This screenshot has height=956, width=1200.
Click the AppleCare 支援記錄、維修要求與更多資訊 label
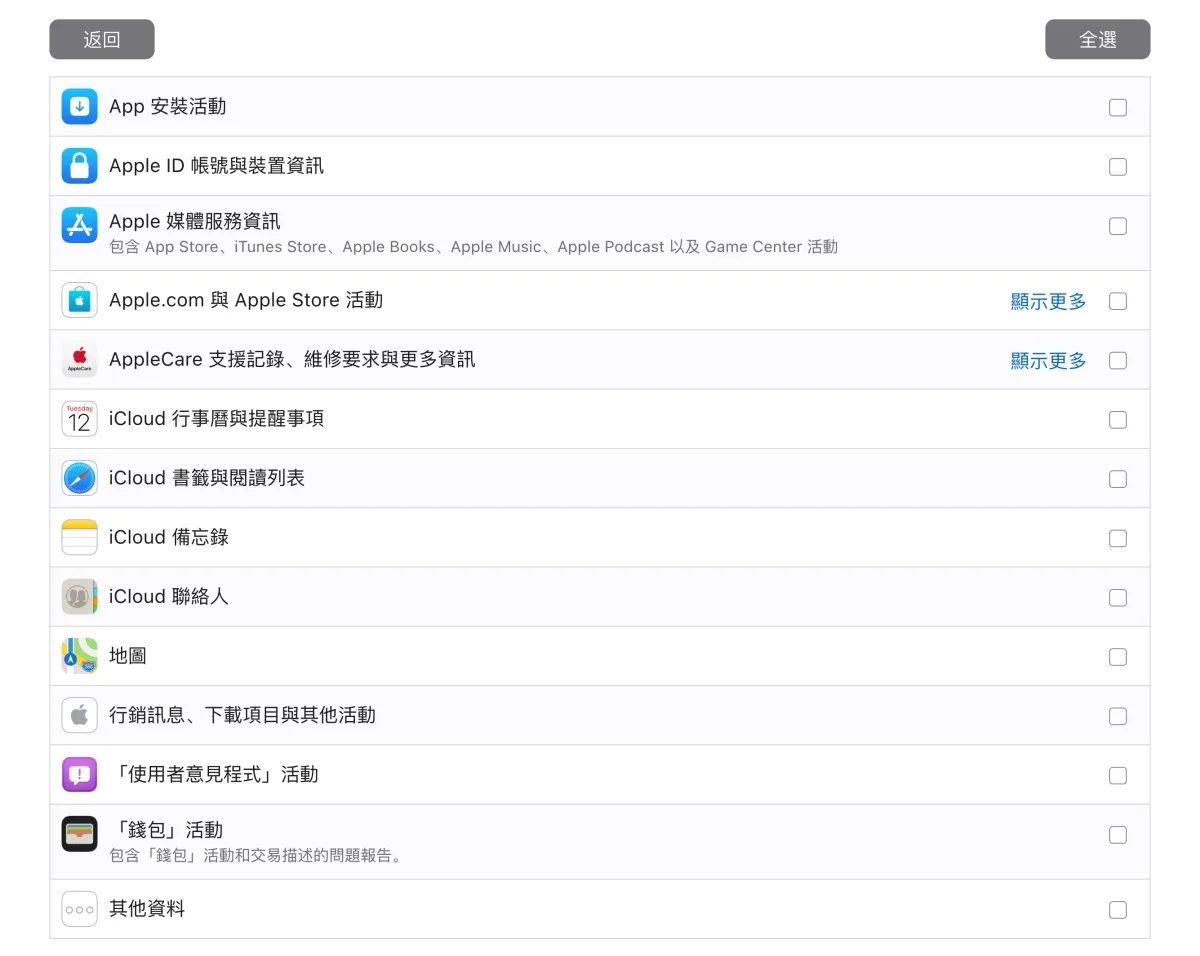coord(292,359)
